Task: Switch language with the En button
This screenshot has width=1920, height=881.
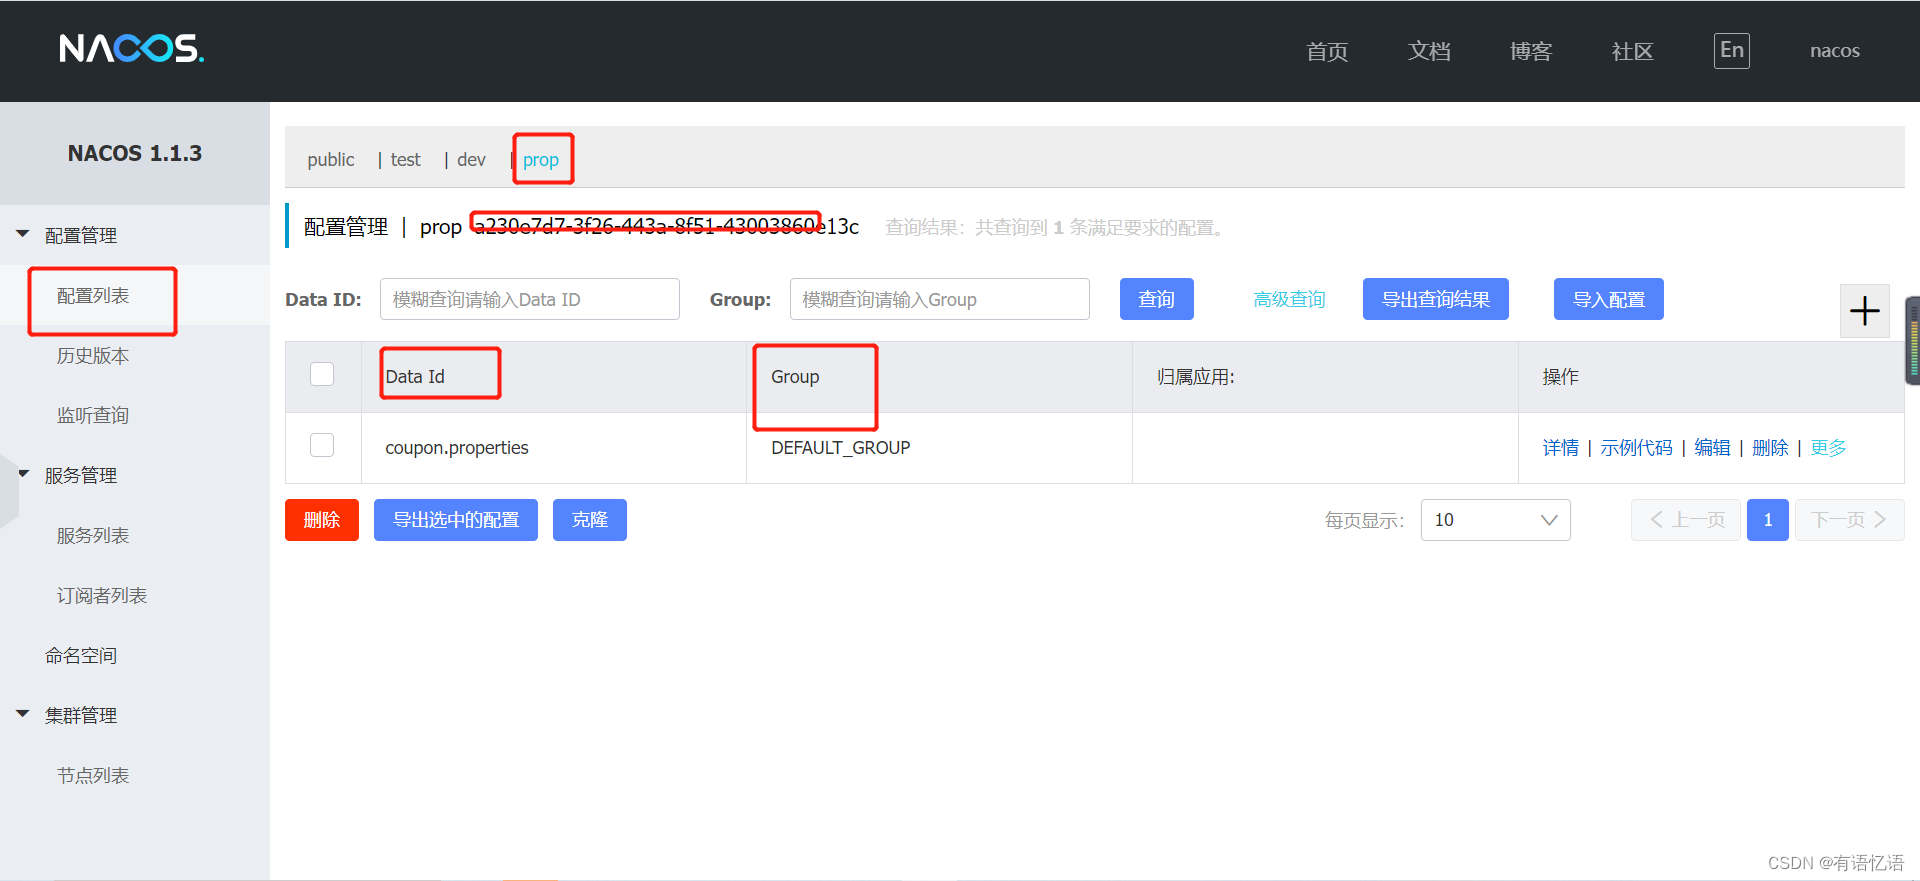Action: (x=1731, y=51)
